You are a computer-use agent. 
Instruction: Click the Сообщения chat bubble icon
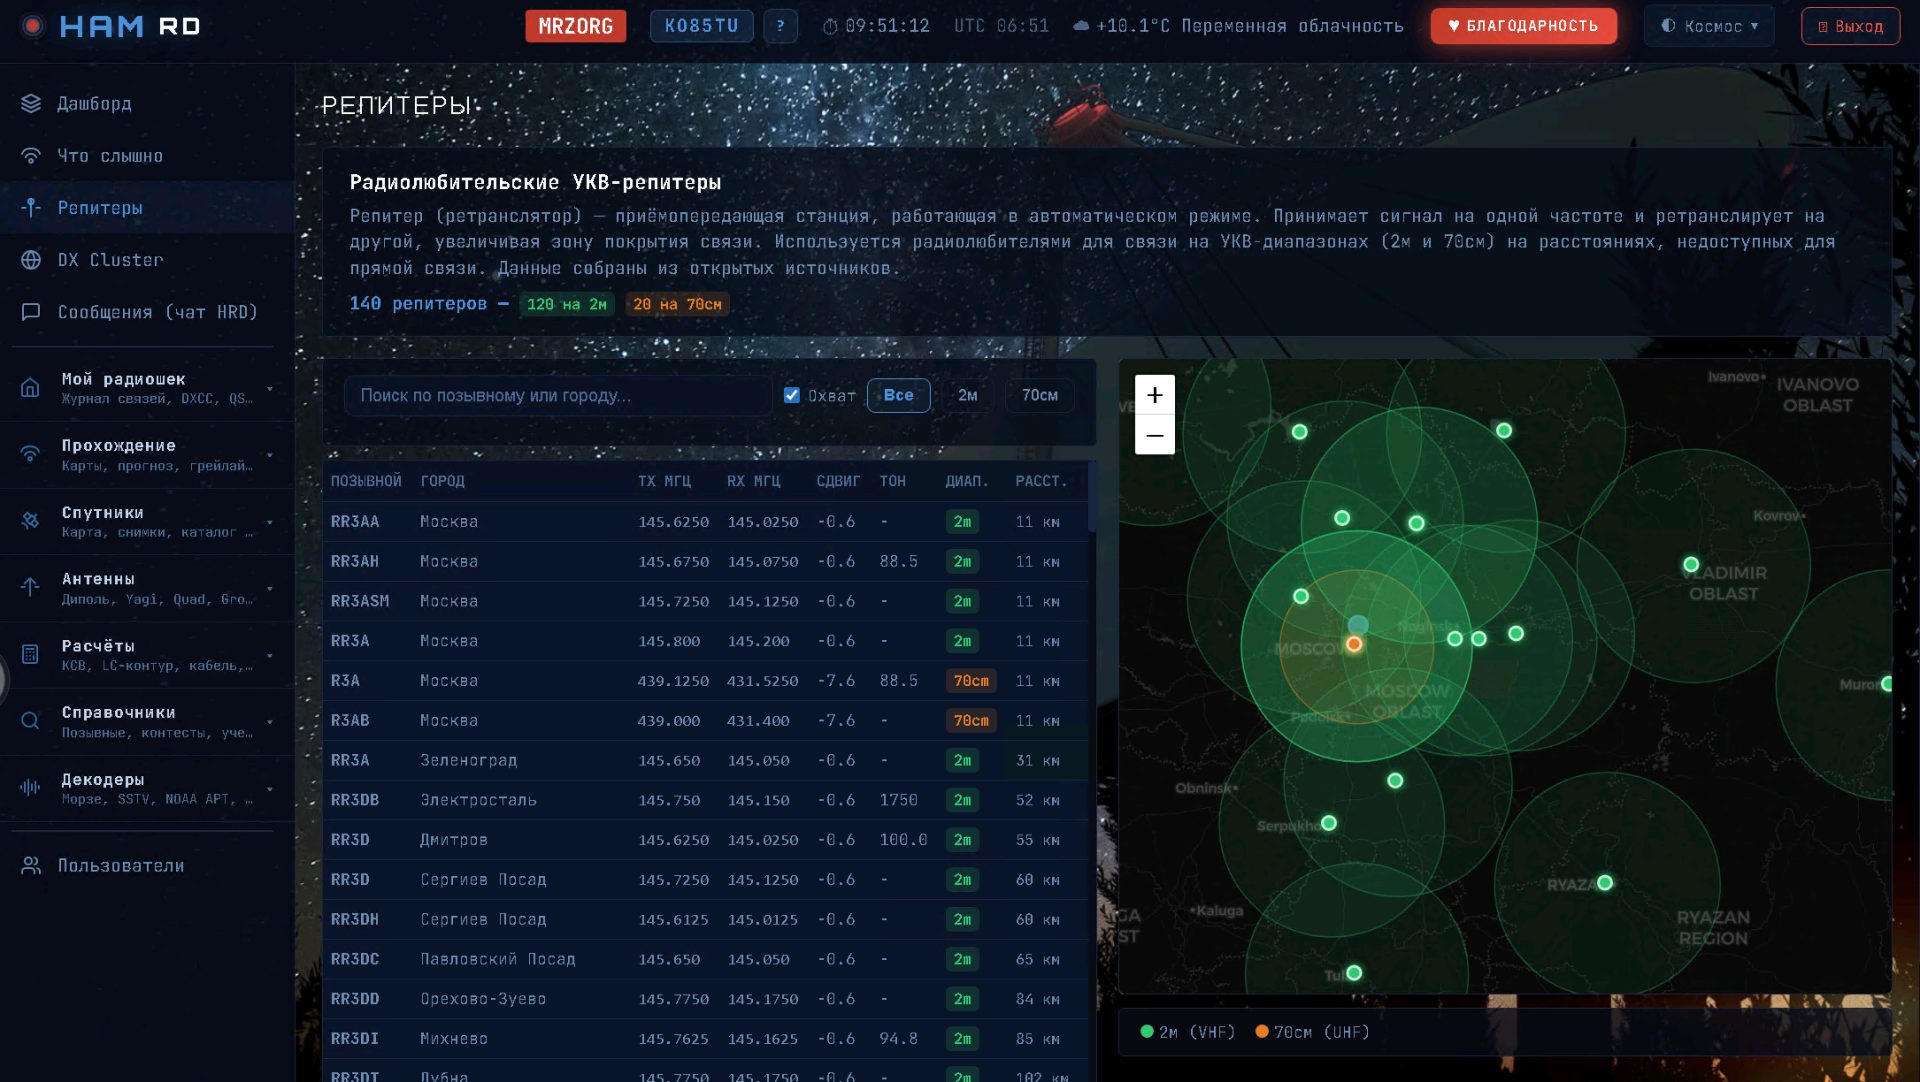click(31, 312)
